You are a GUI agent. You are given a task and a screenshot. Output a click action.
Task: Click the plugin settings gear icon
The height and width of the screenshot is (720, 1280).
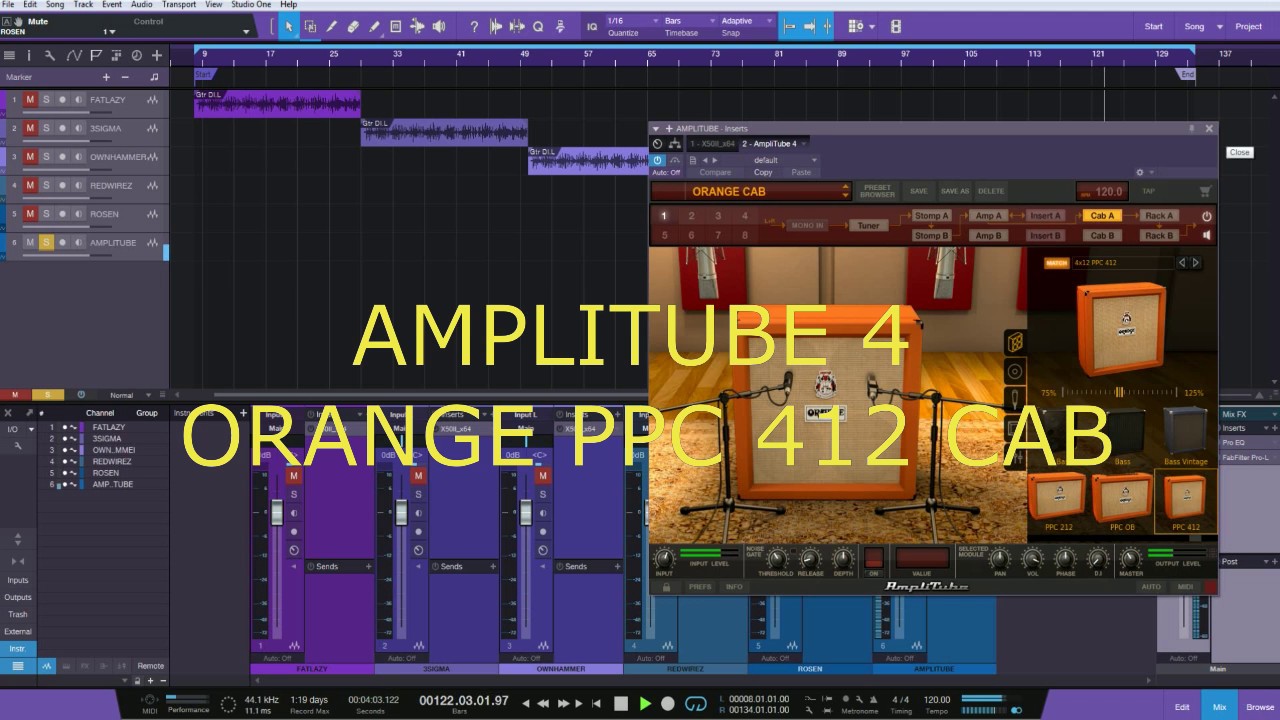point(1139,172)
